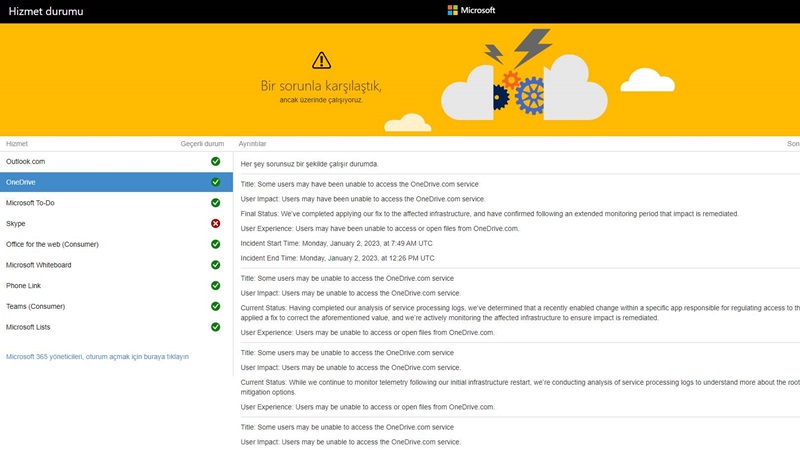Select the Skype service row
The image size is (800, 450).
coord(116,223)
